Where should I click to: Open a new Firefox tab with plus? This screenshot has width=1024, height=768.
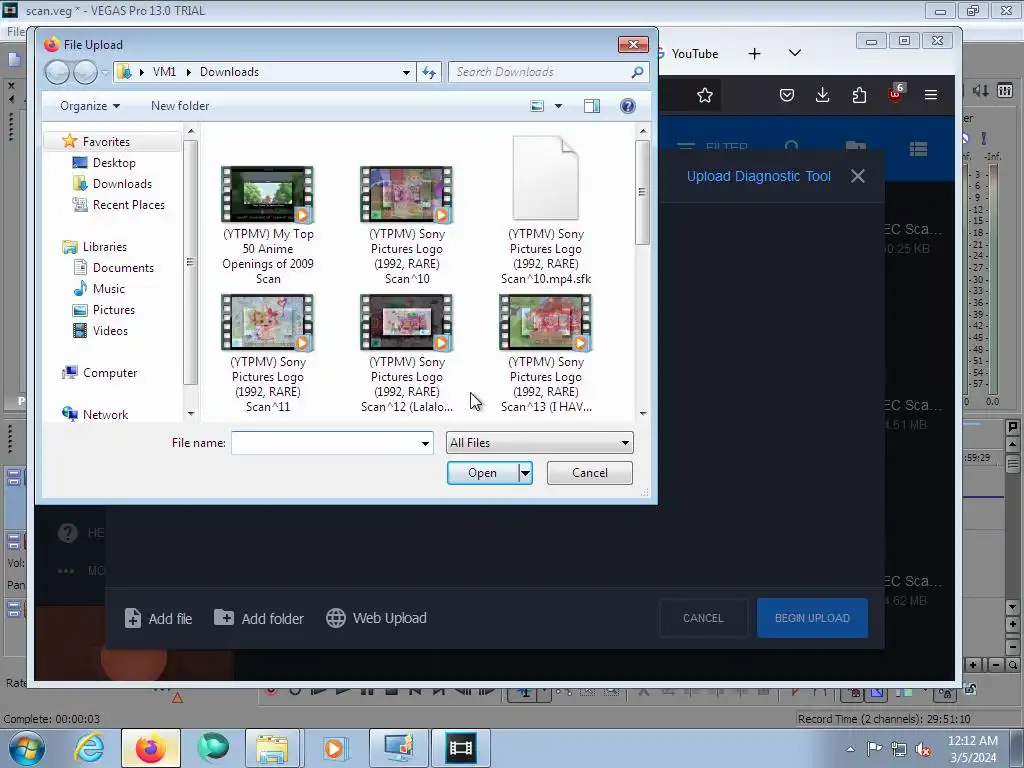tap(754, 54)
